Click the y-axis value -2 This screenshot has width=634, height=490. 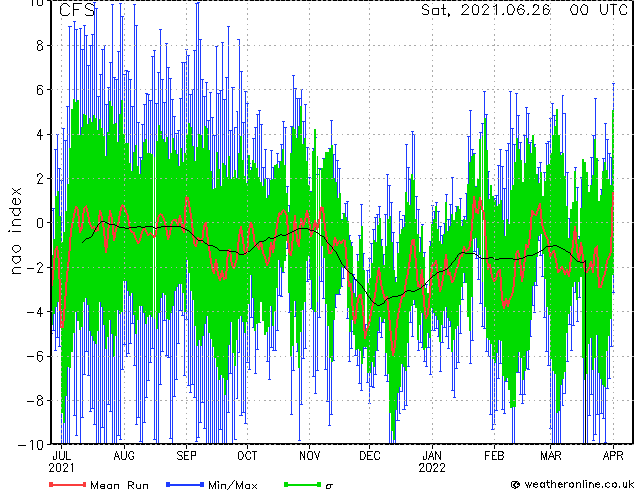coord(35,267)
